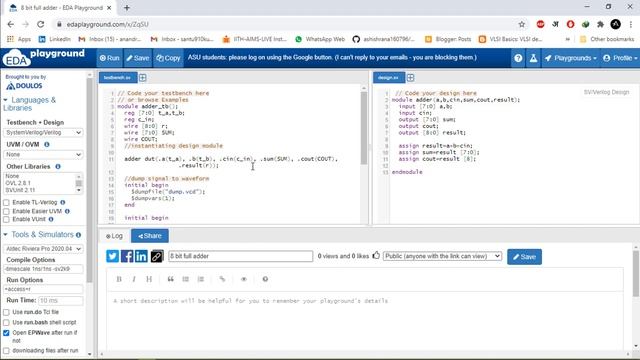The width and height of the screenshot is (640, 360).
Task: Insert heading in description editor
Action: coord(149,279)
